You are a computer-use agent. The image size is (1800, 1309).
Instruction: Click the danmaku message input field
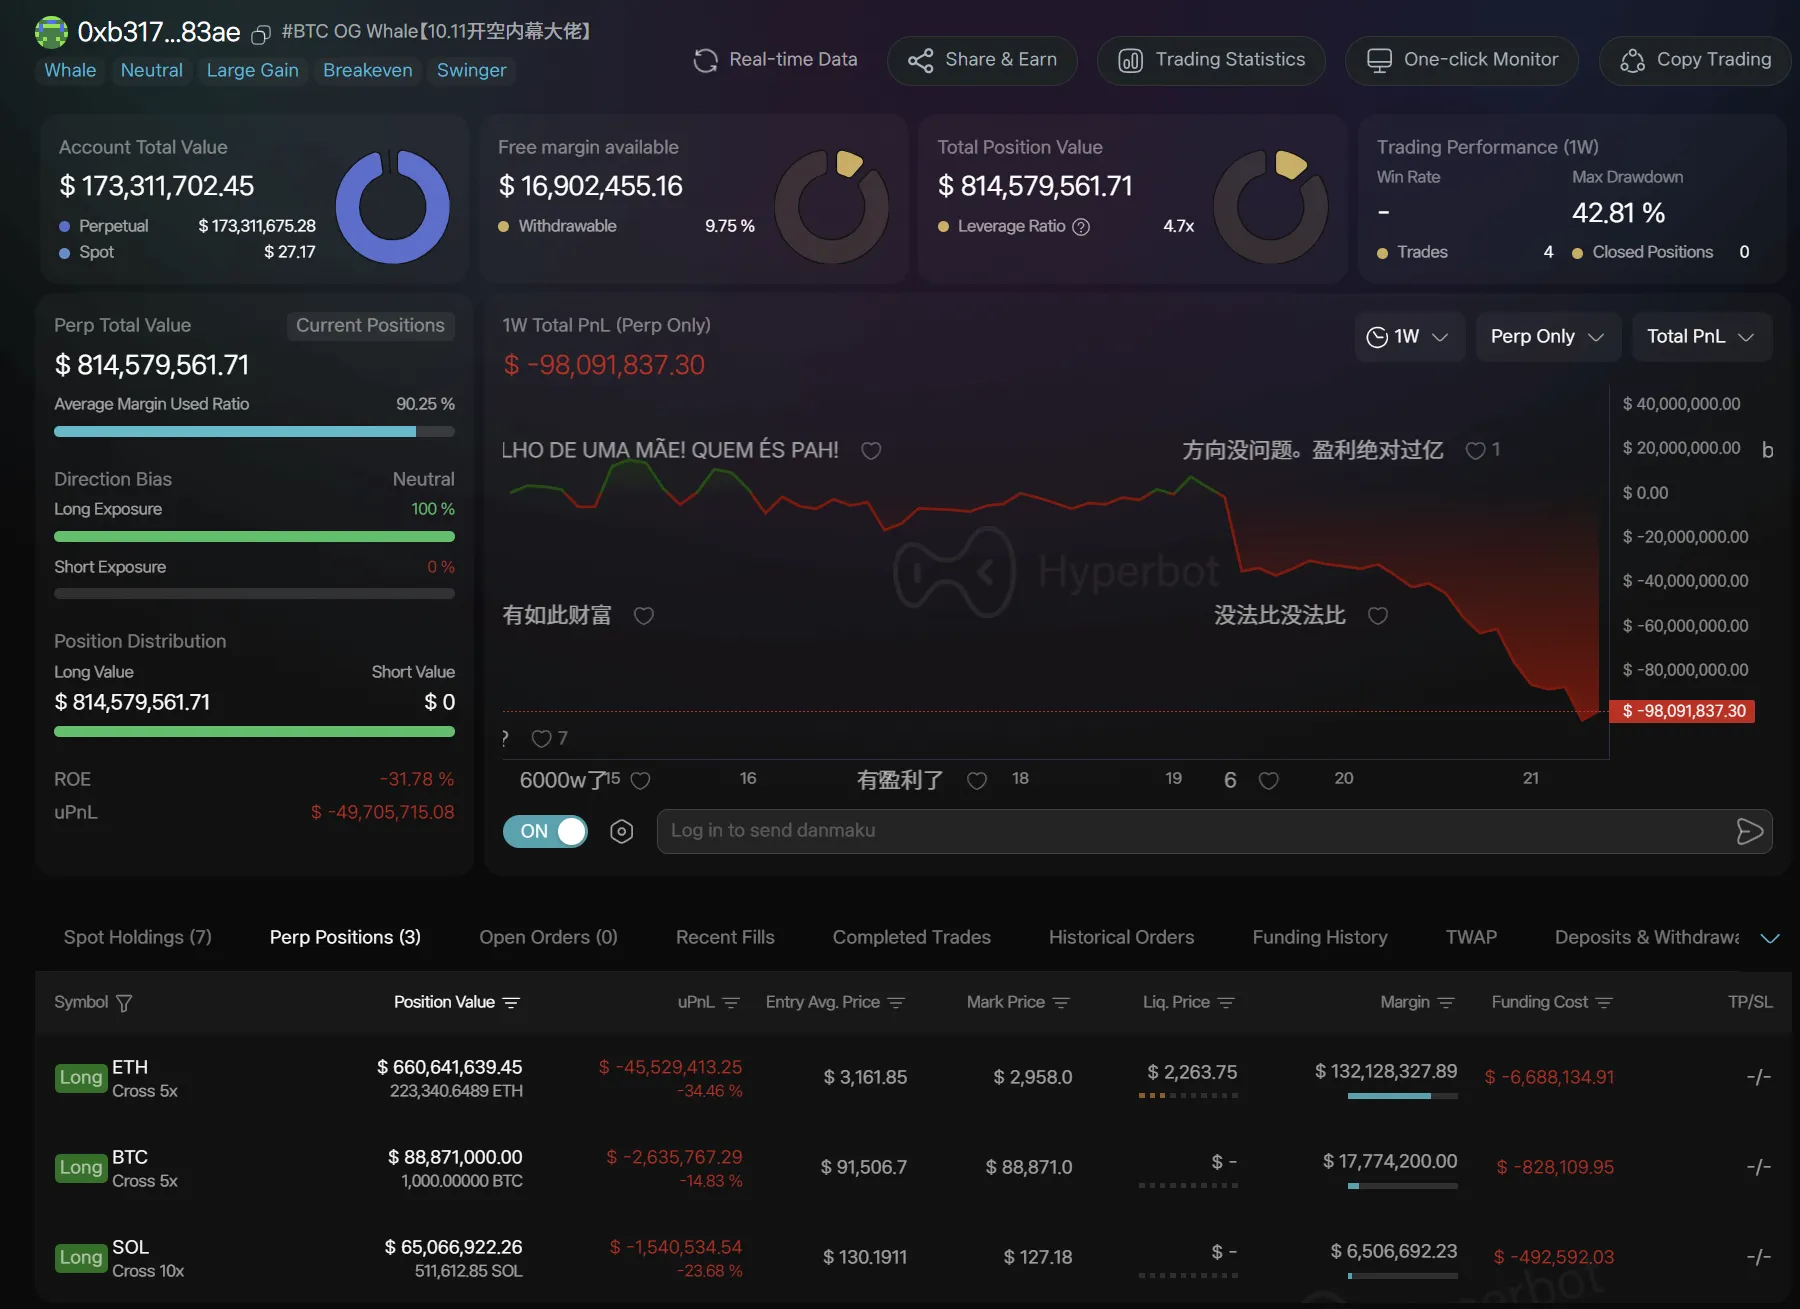1190,831
